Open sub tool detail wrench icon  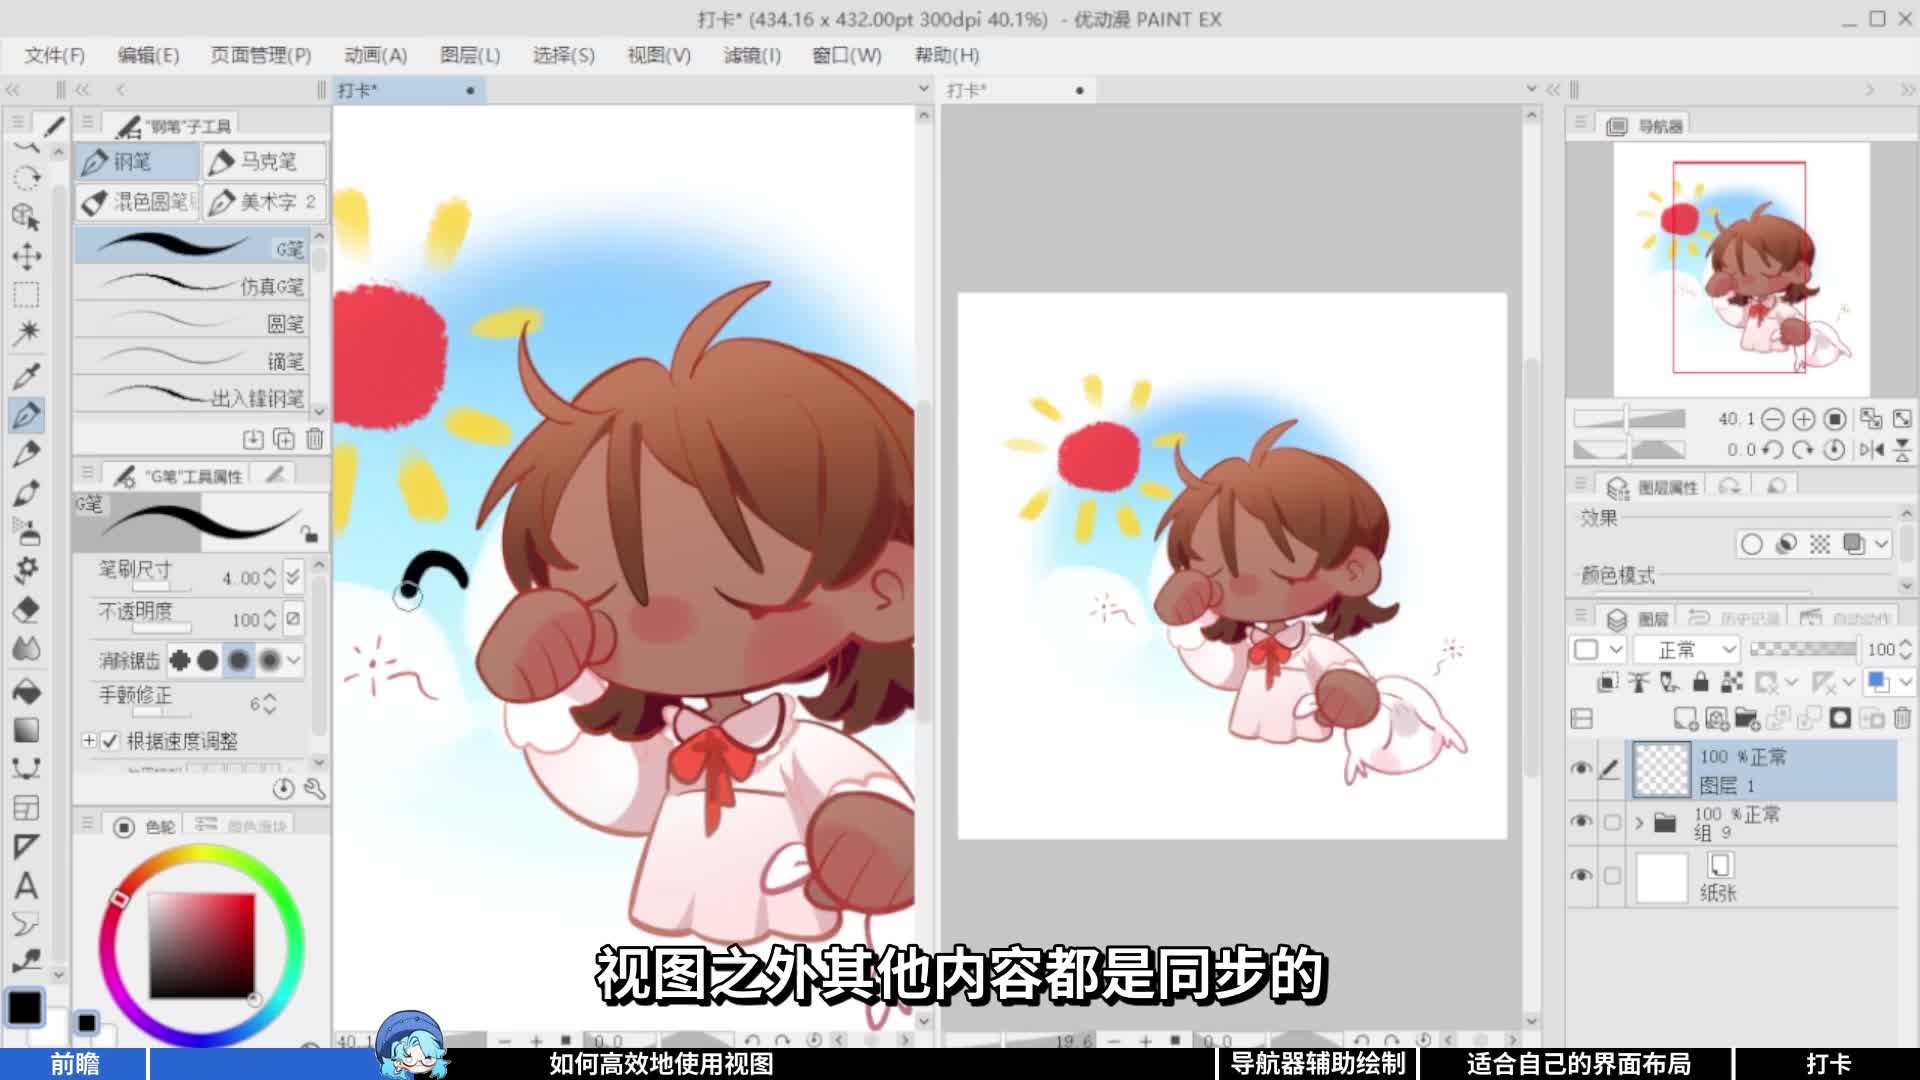314,790
